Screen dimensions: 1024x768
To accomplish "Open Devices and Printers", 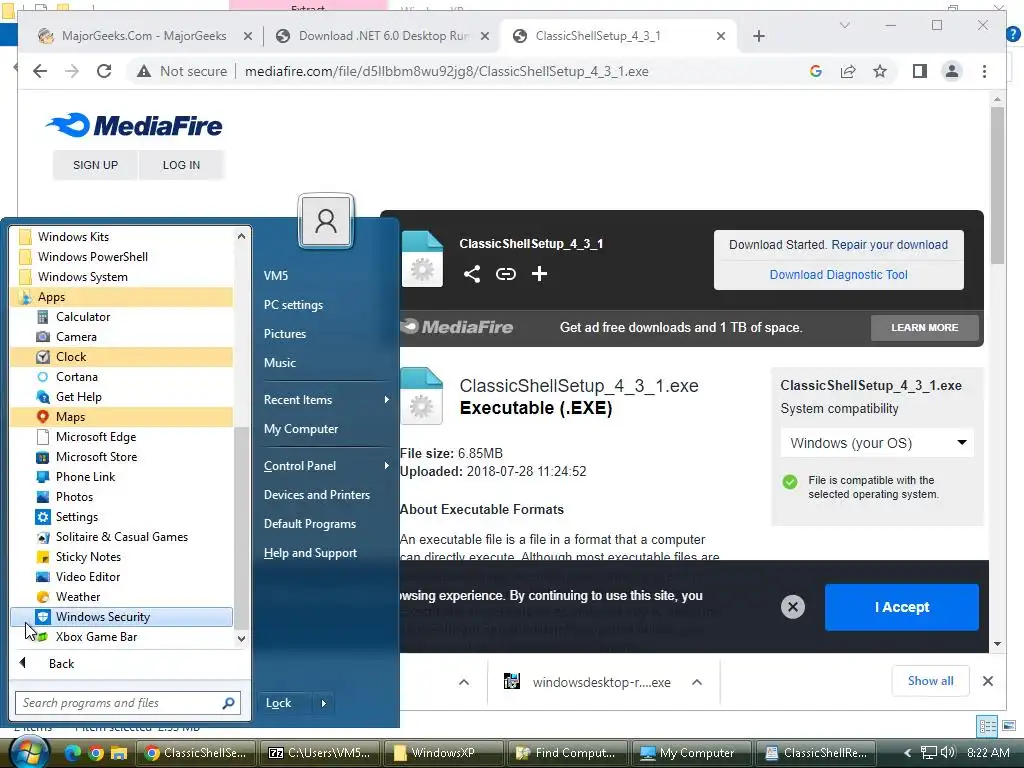I will click(317, 495).
